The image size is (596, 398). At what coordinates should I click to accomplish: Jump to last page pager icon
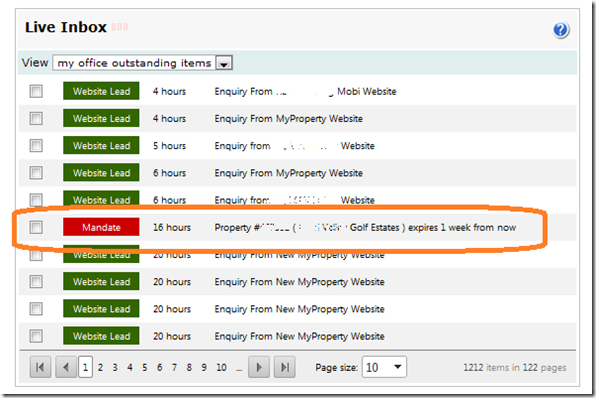coord(285,367)
